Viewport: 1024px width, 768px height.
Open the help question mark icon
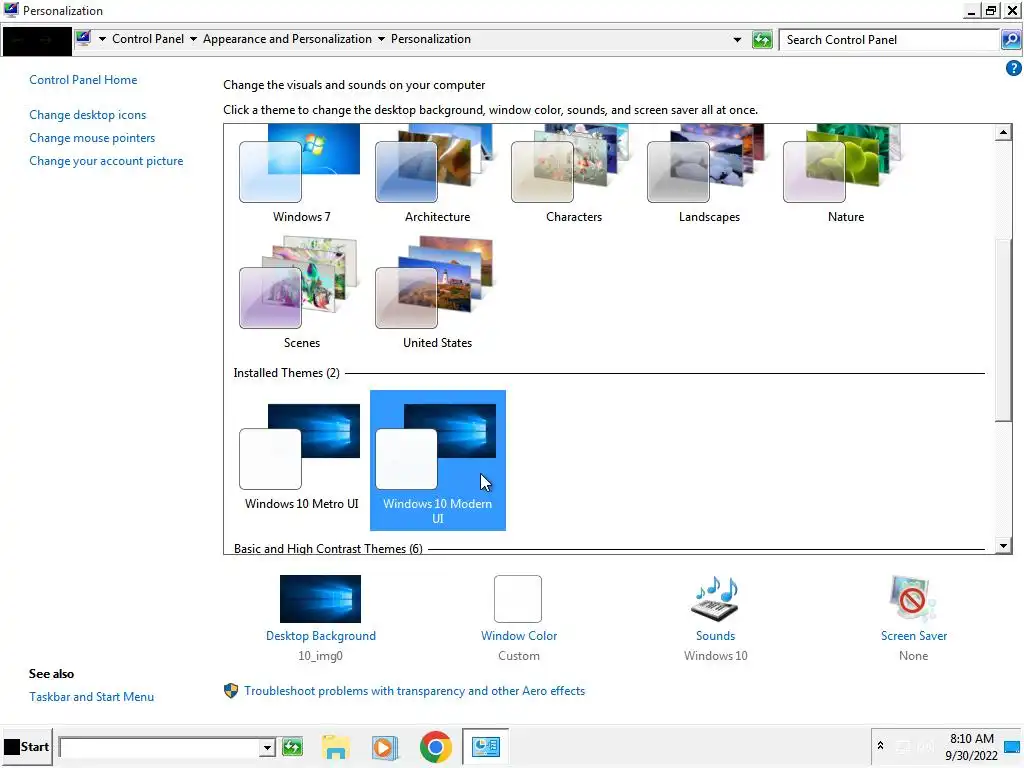pyautogui.click(x=1013, y=68)
